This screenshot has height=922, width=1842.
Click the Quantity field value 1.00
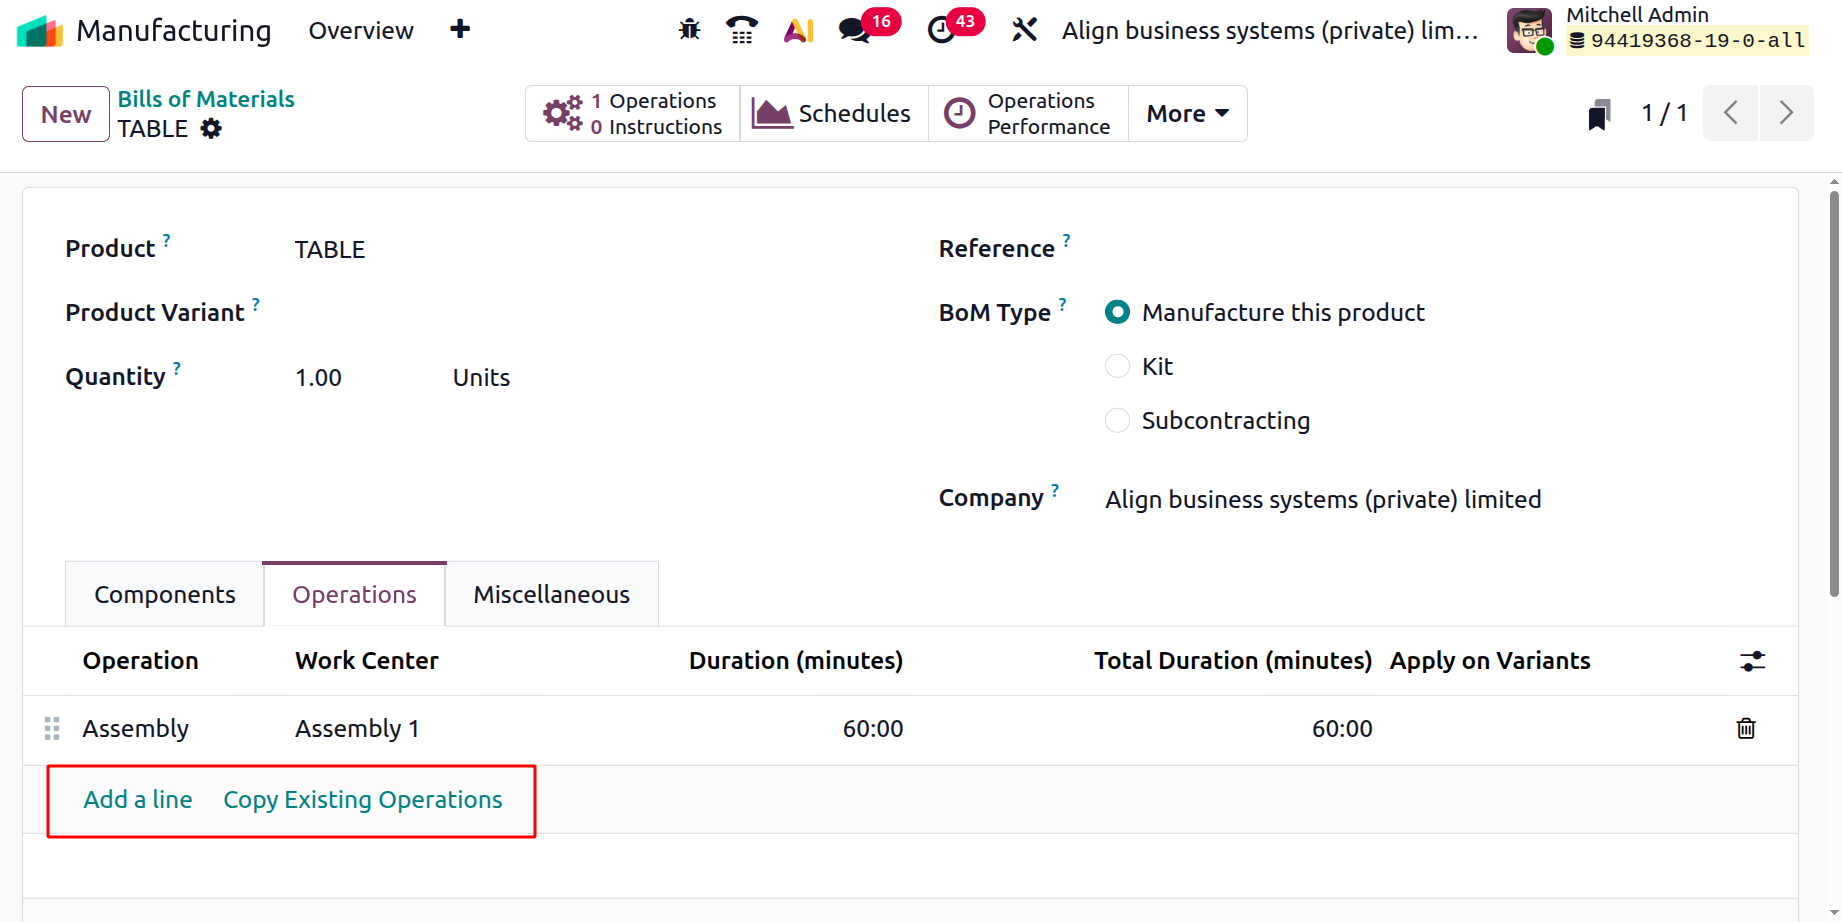(x=319, y=378)
